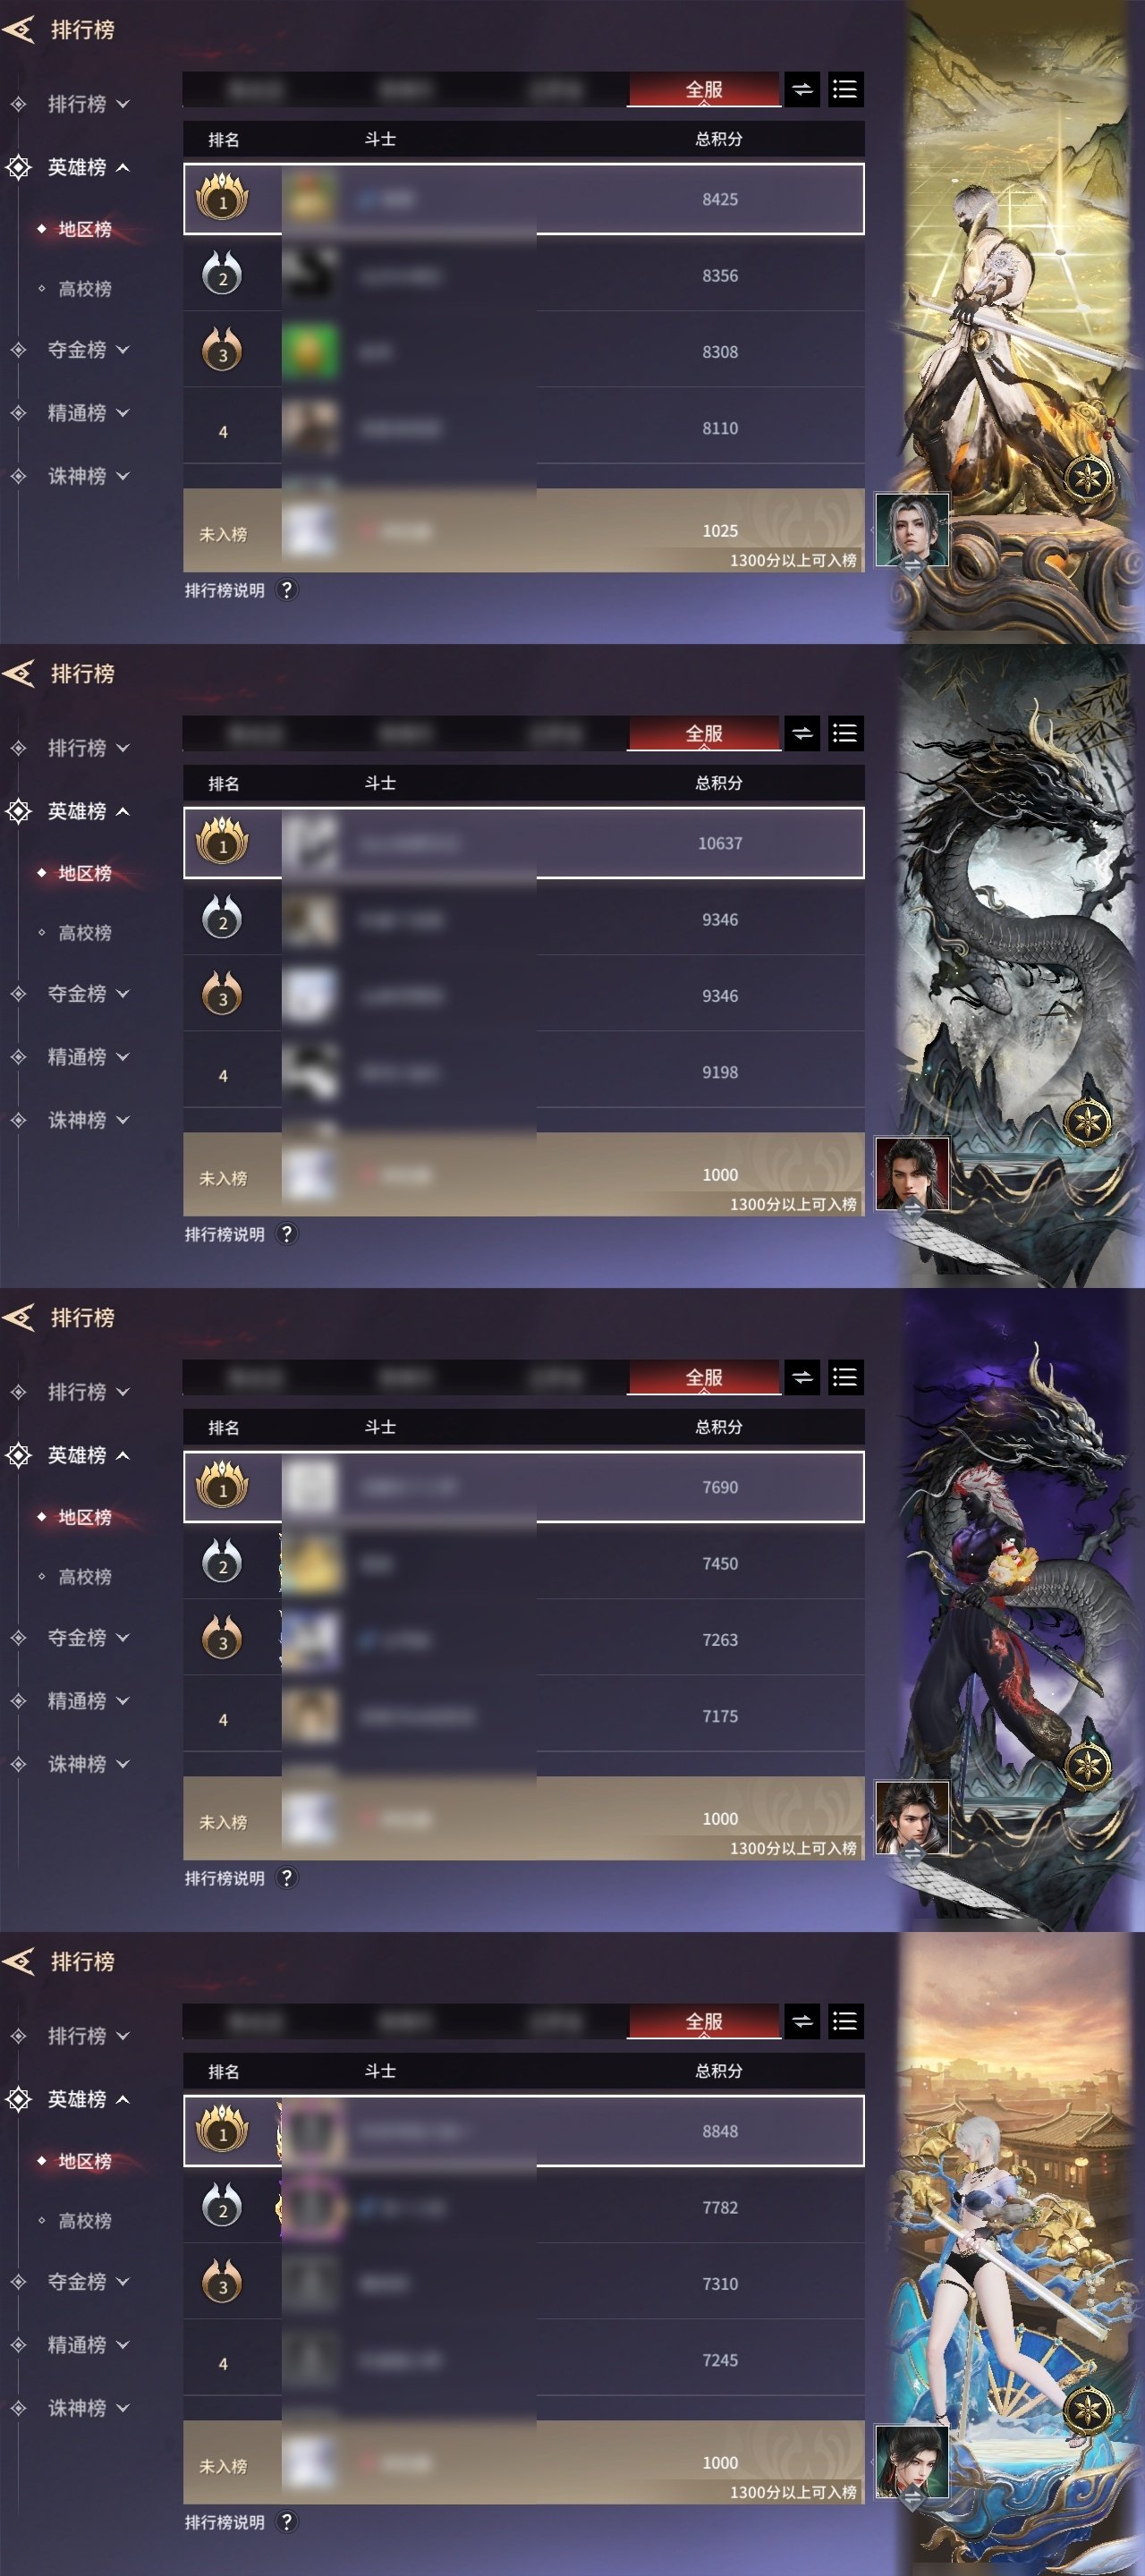Open 排行榜说明 on the 8425-score screen
1145x2576 pixels.
coord(225,590)
